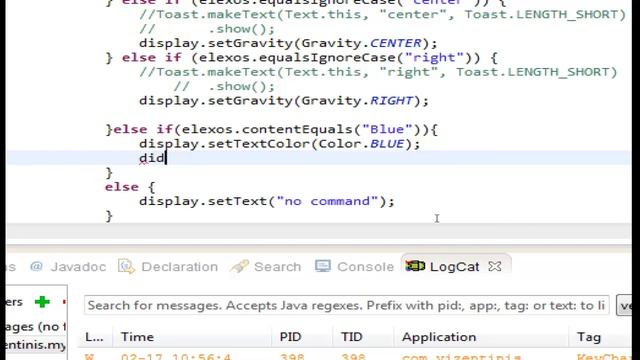Click the L... level column header
Image resolution: width=640 pixels, height=360 pixels.
(x=95, y=337)
